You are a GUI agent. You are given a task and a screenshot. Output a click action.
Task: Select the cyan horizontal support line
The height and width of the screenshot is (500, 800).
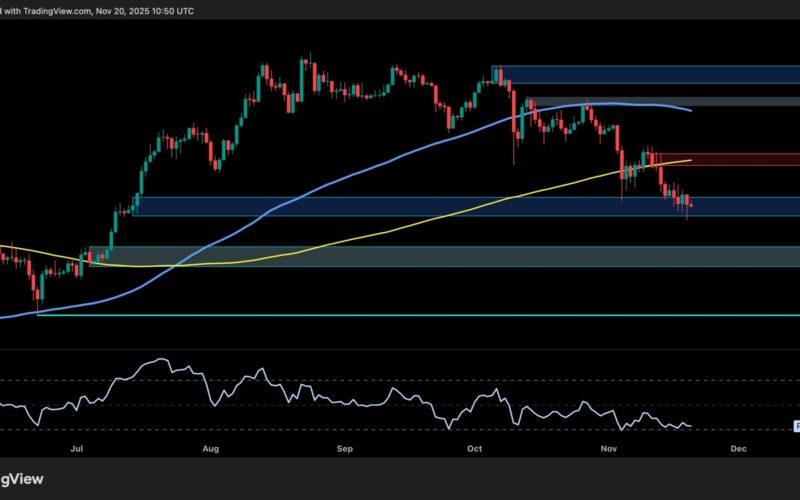click(400, 315)
